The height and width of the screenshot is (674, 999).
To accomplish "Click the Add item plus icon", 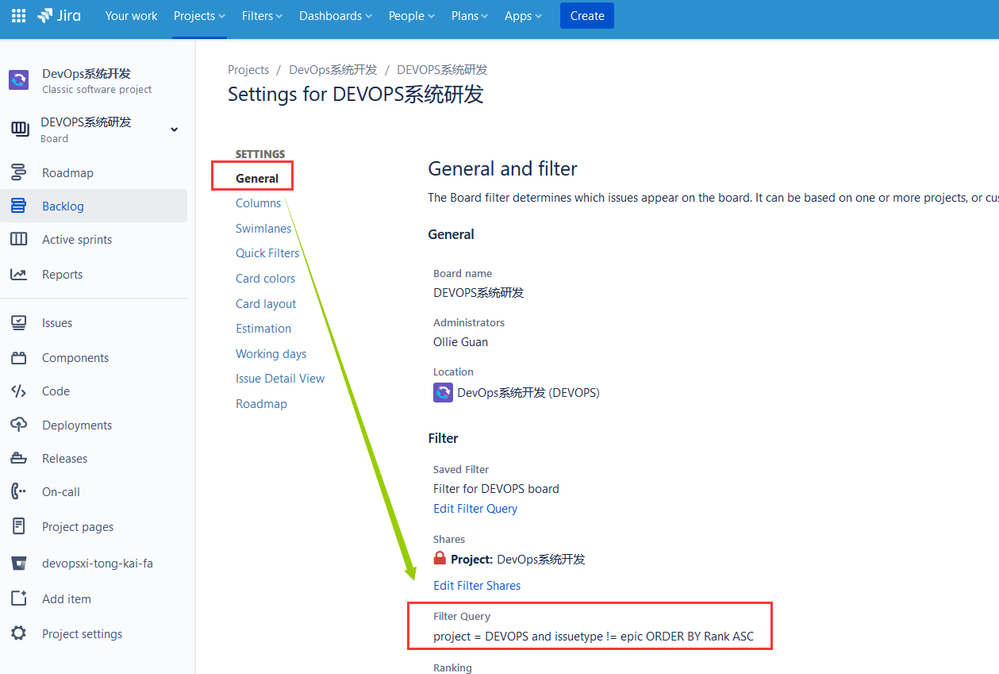I will [18, 598].
